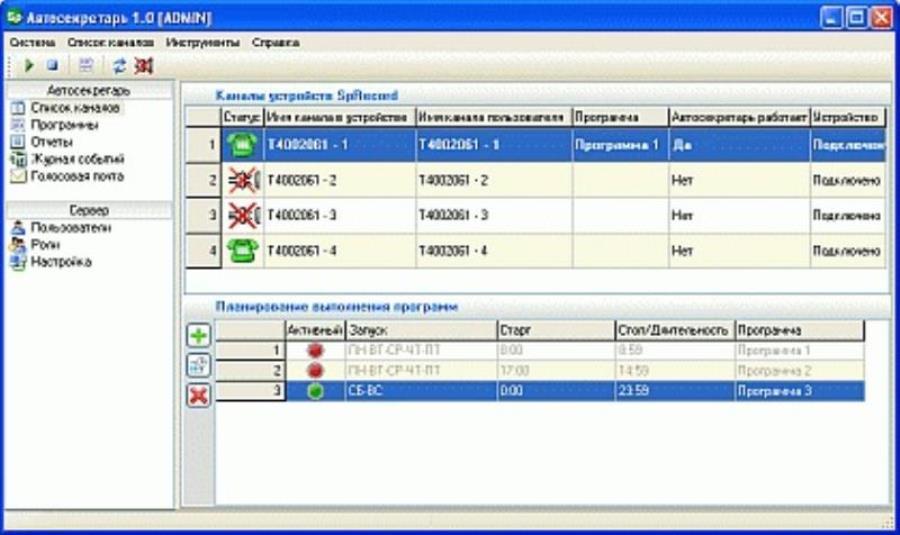Click crossed-out phone status icon in row 2
The height and width of the screenshot is (535, 900).
coord(241,181)
